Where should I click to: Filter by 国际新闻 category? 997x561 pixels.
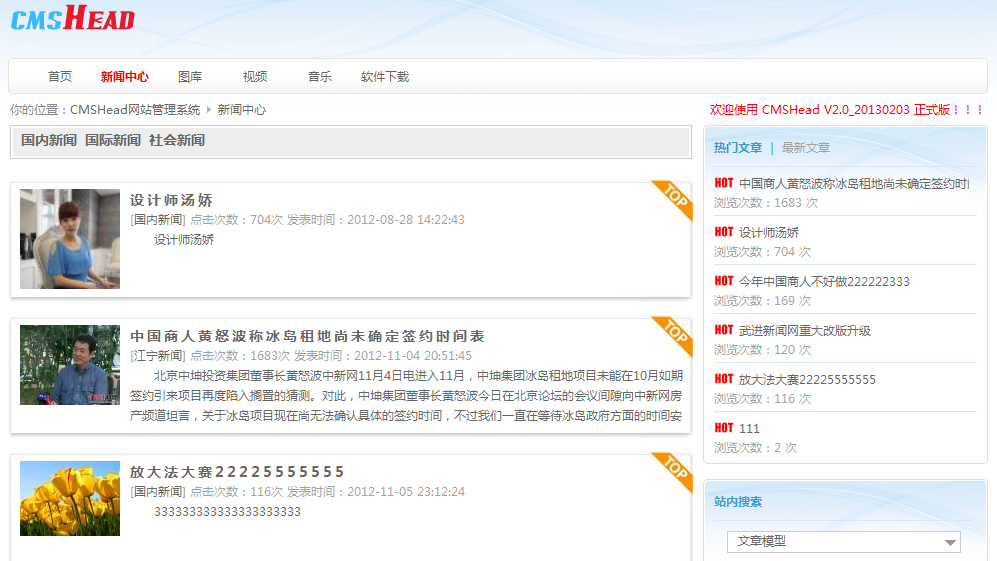(113, 141)
